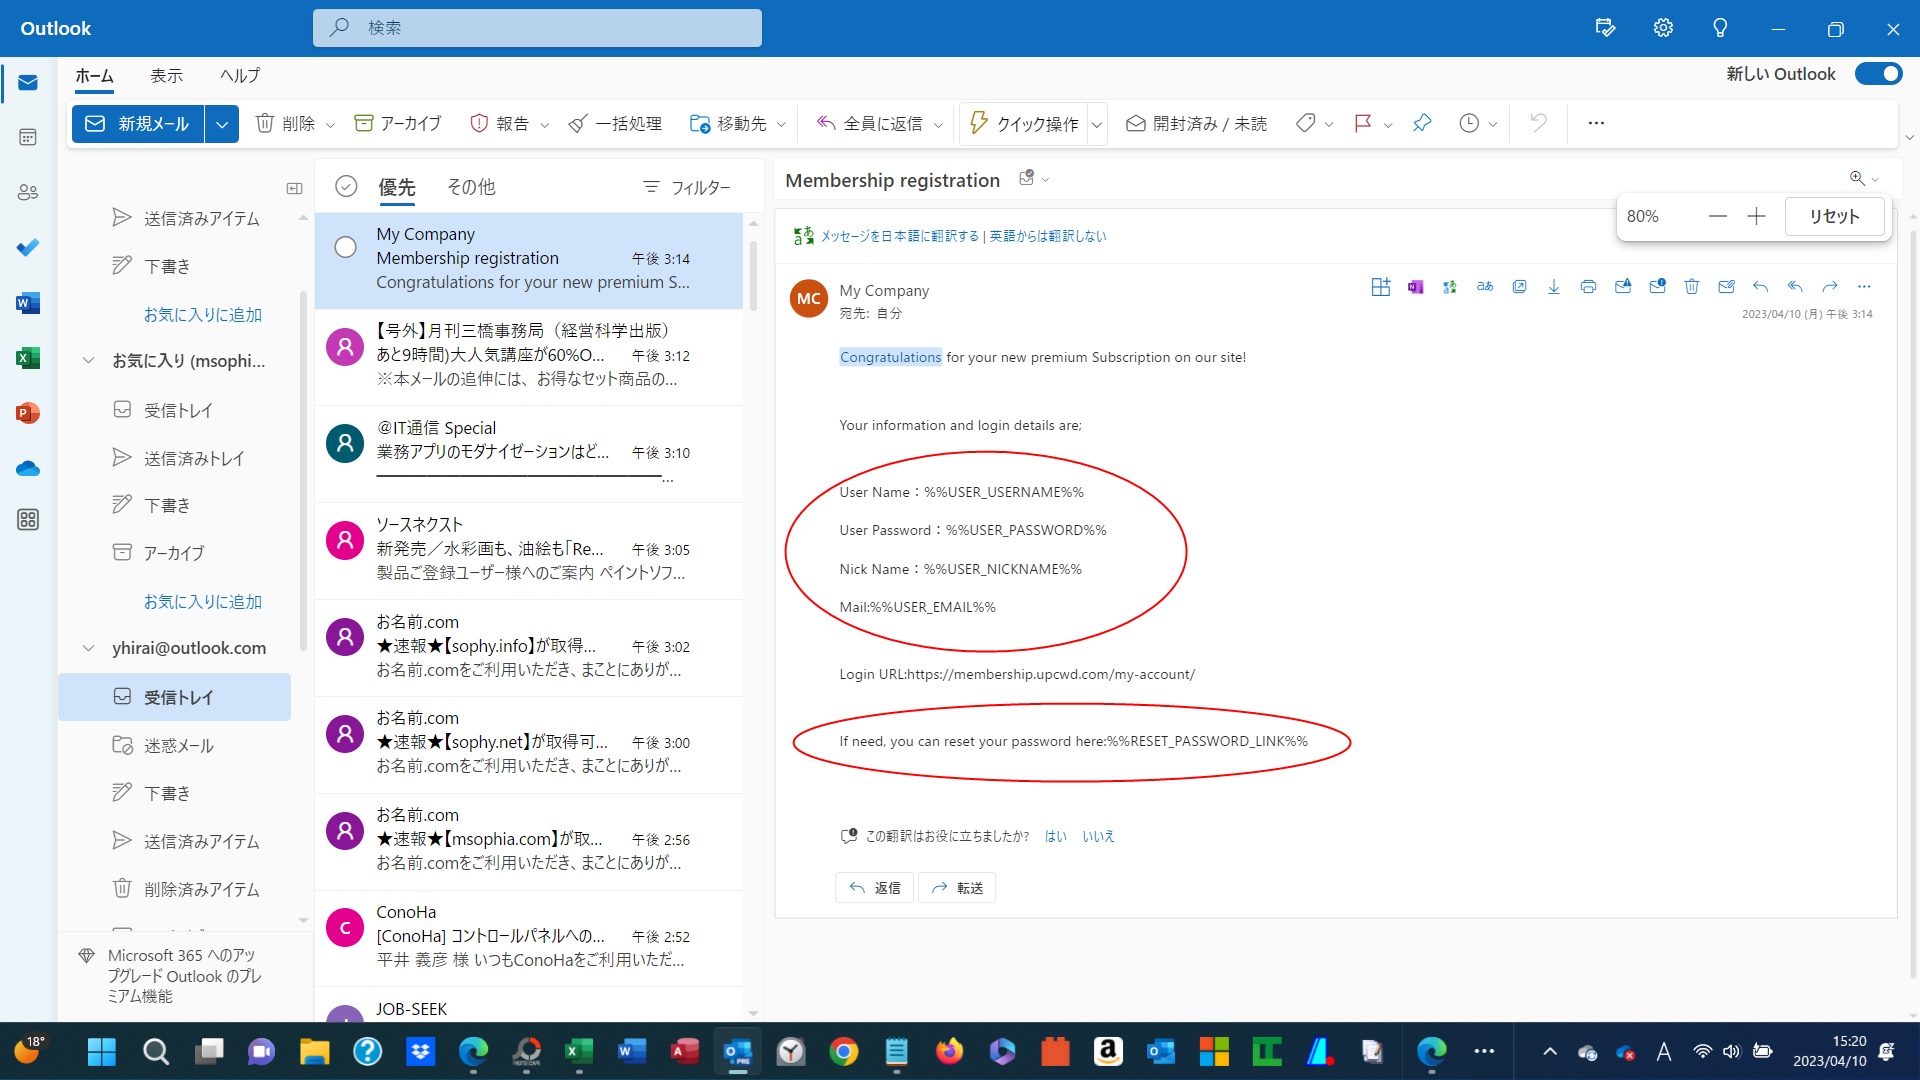Turn off the 新しい Outlook toggle

[x=1879, y=74]
